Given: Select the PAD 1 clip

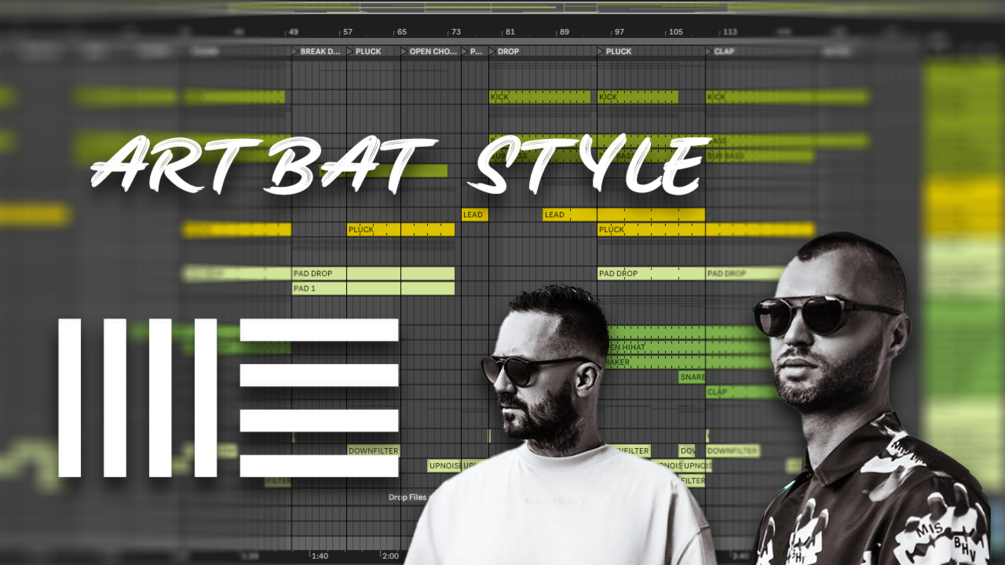Looking at the screenshot, I should coord(373,288).
